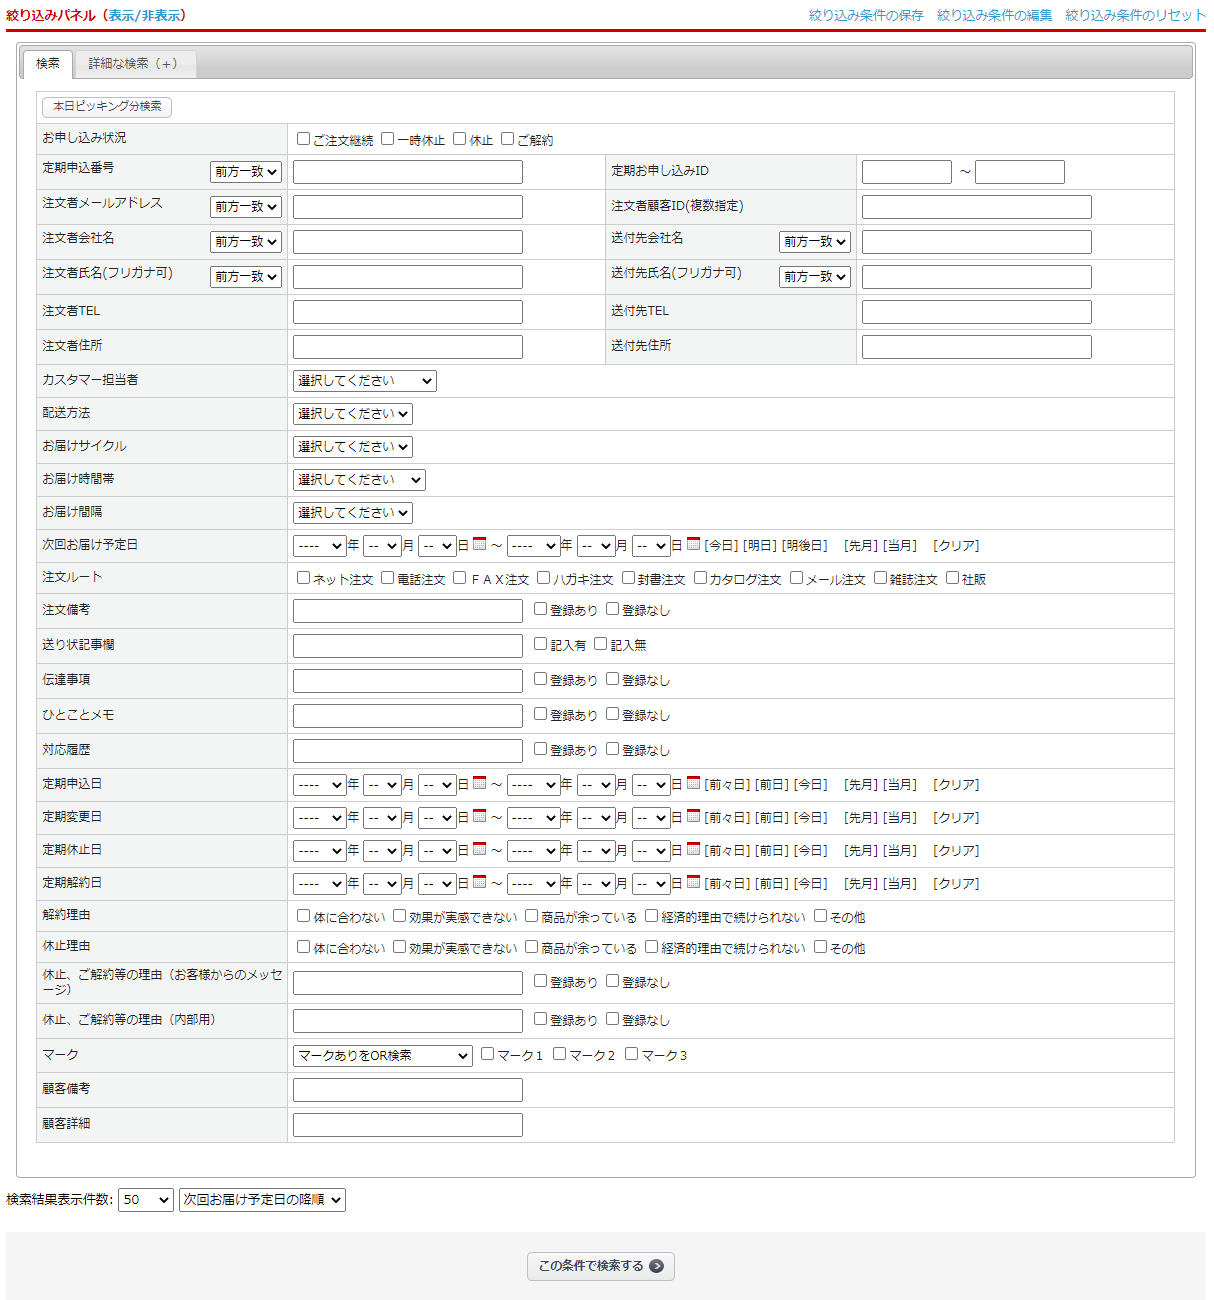Check the ご注文継続 checkbox
This screenshot has height=1300, width=1214.
pos(303,139)
